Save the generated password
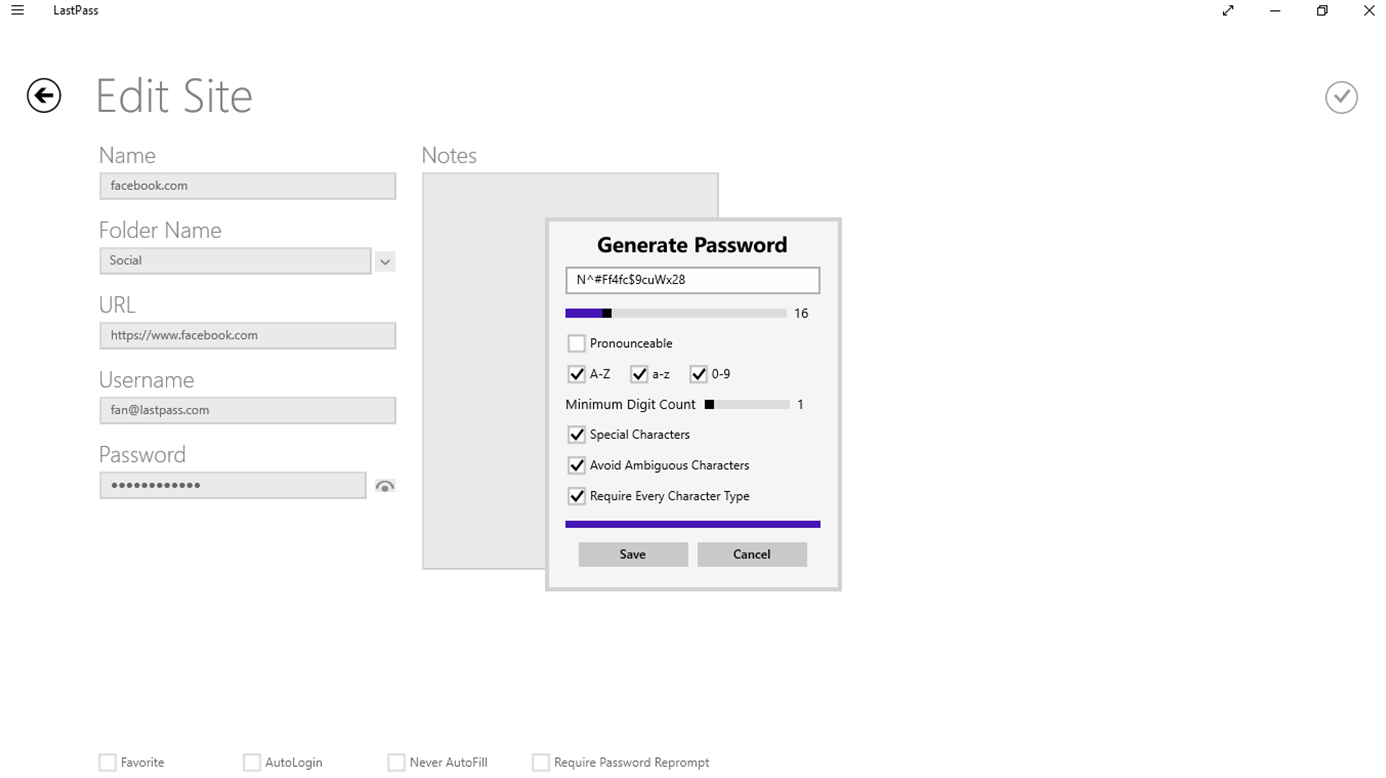The image size is (1386, 778). coord(633,555)
